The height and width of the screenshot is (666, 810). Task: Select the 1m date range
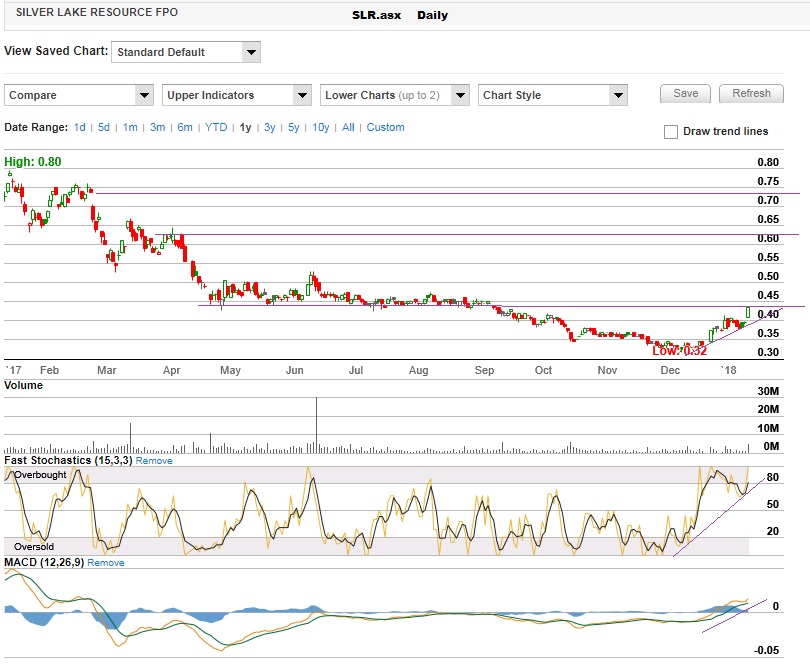(130, 127)
